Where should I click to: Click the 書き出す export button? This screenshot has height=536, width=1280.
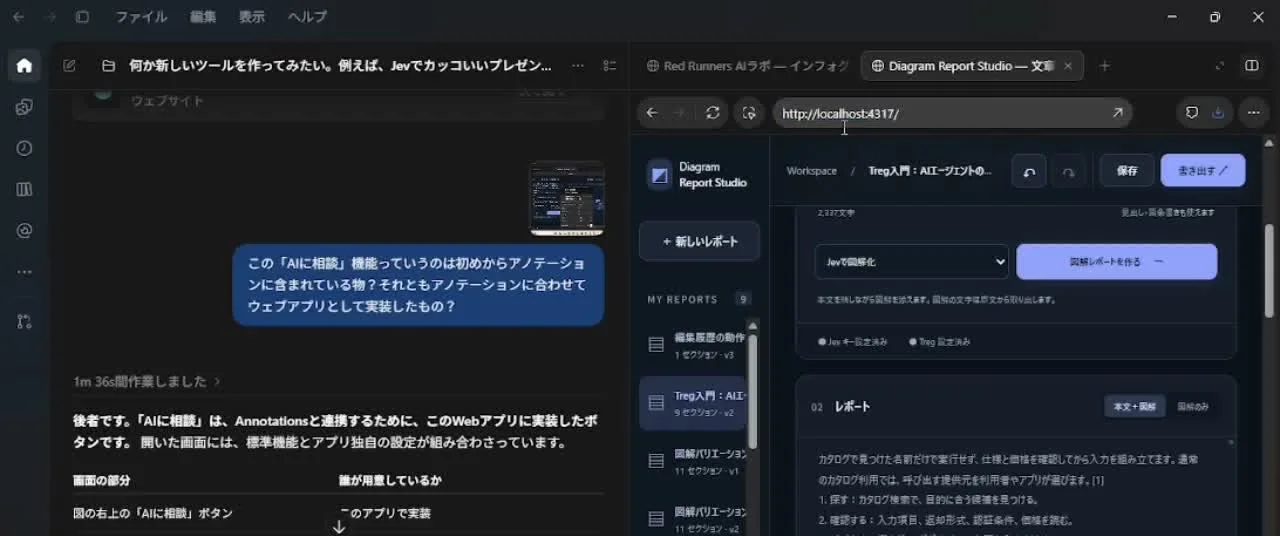[x=1203, y=171]
